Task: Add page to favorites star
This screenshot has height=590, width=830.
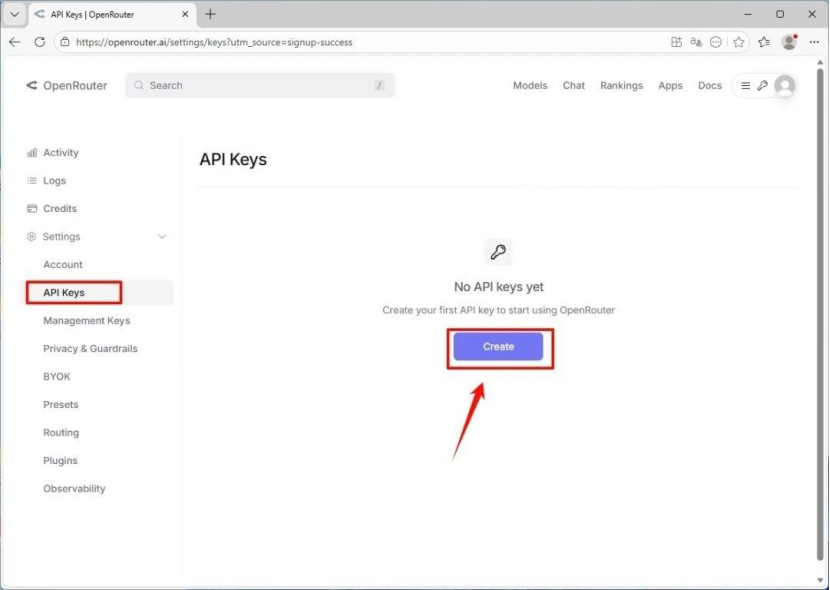Action: point(738,42)
